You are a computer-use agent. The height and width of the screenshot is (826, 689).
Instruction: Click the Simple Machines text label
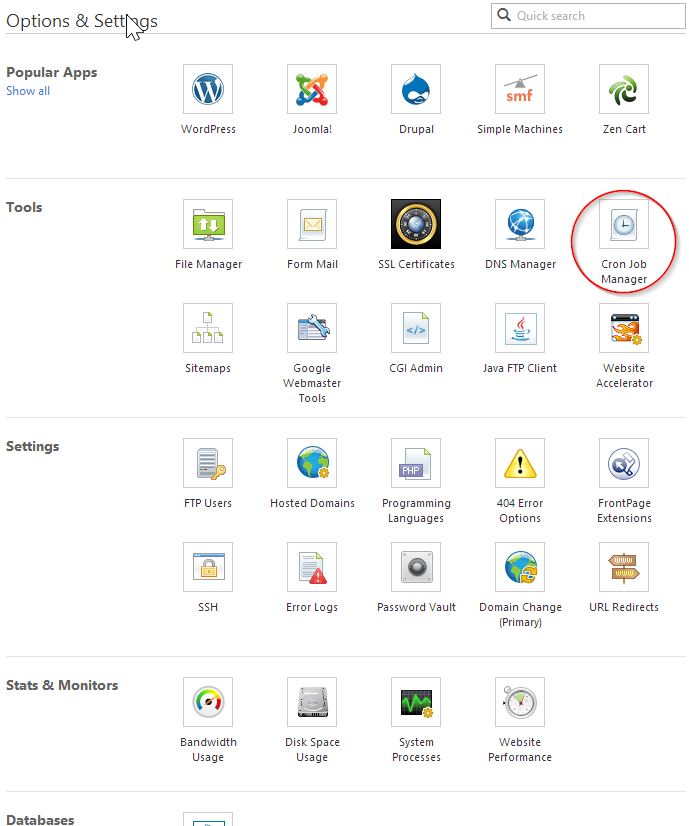[520, 129]
